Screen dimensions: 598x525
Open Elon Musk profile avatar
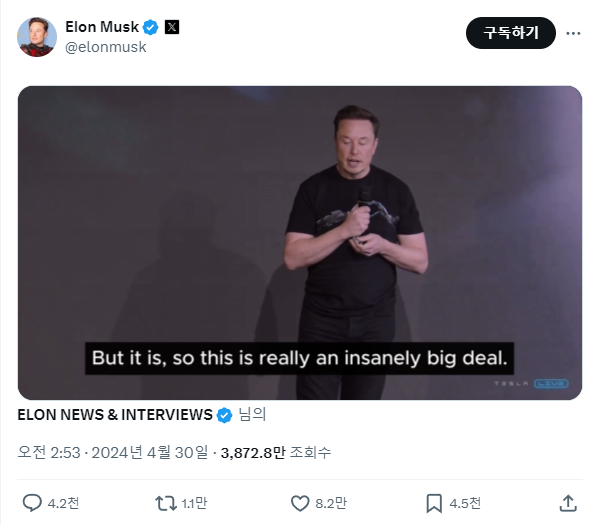[x=37, y=37]
